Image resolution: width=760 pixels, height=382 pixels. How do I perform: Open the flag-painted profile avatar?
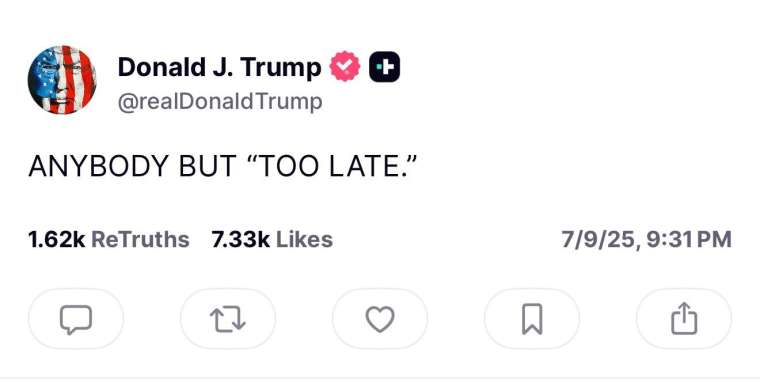62,80
